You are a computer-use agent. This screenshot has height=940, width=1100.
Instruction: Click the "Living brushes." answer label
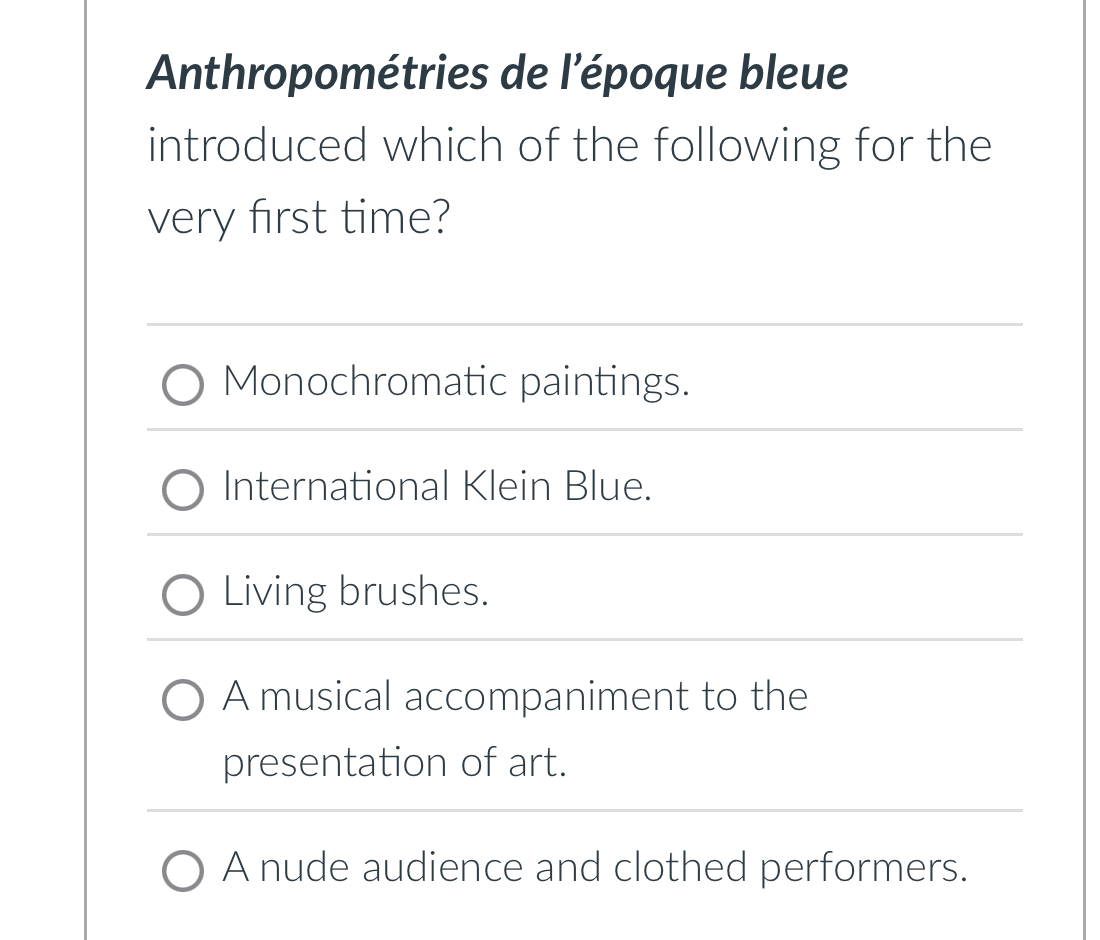(x=356, y=591)
